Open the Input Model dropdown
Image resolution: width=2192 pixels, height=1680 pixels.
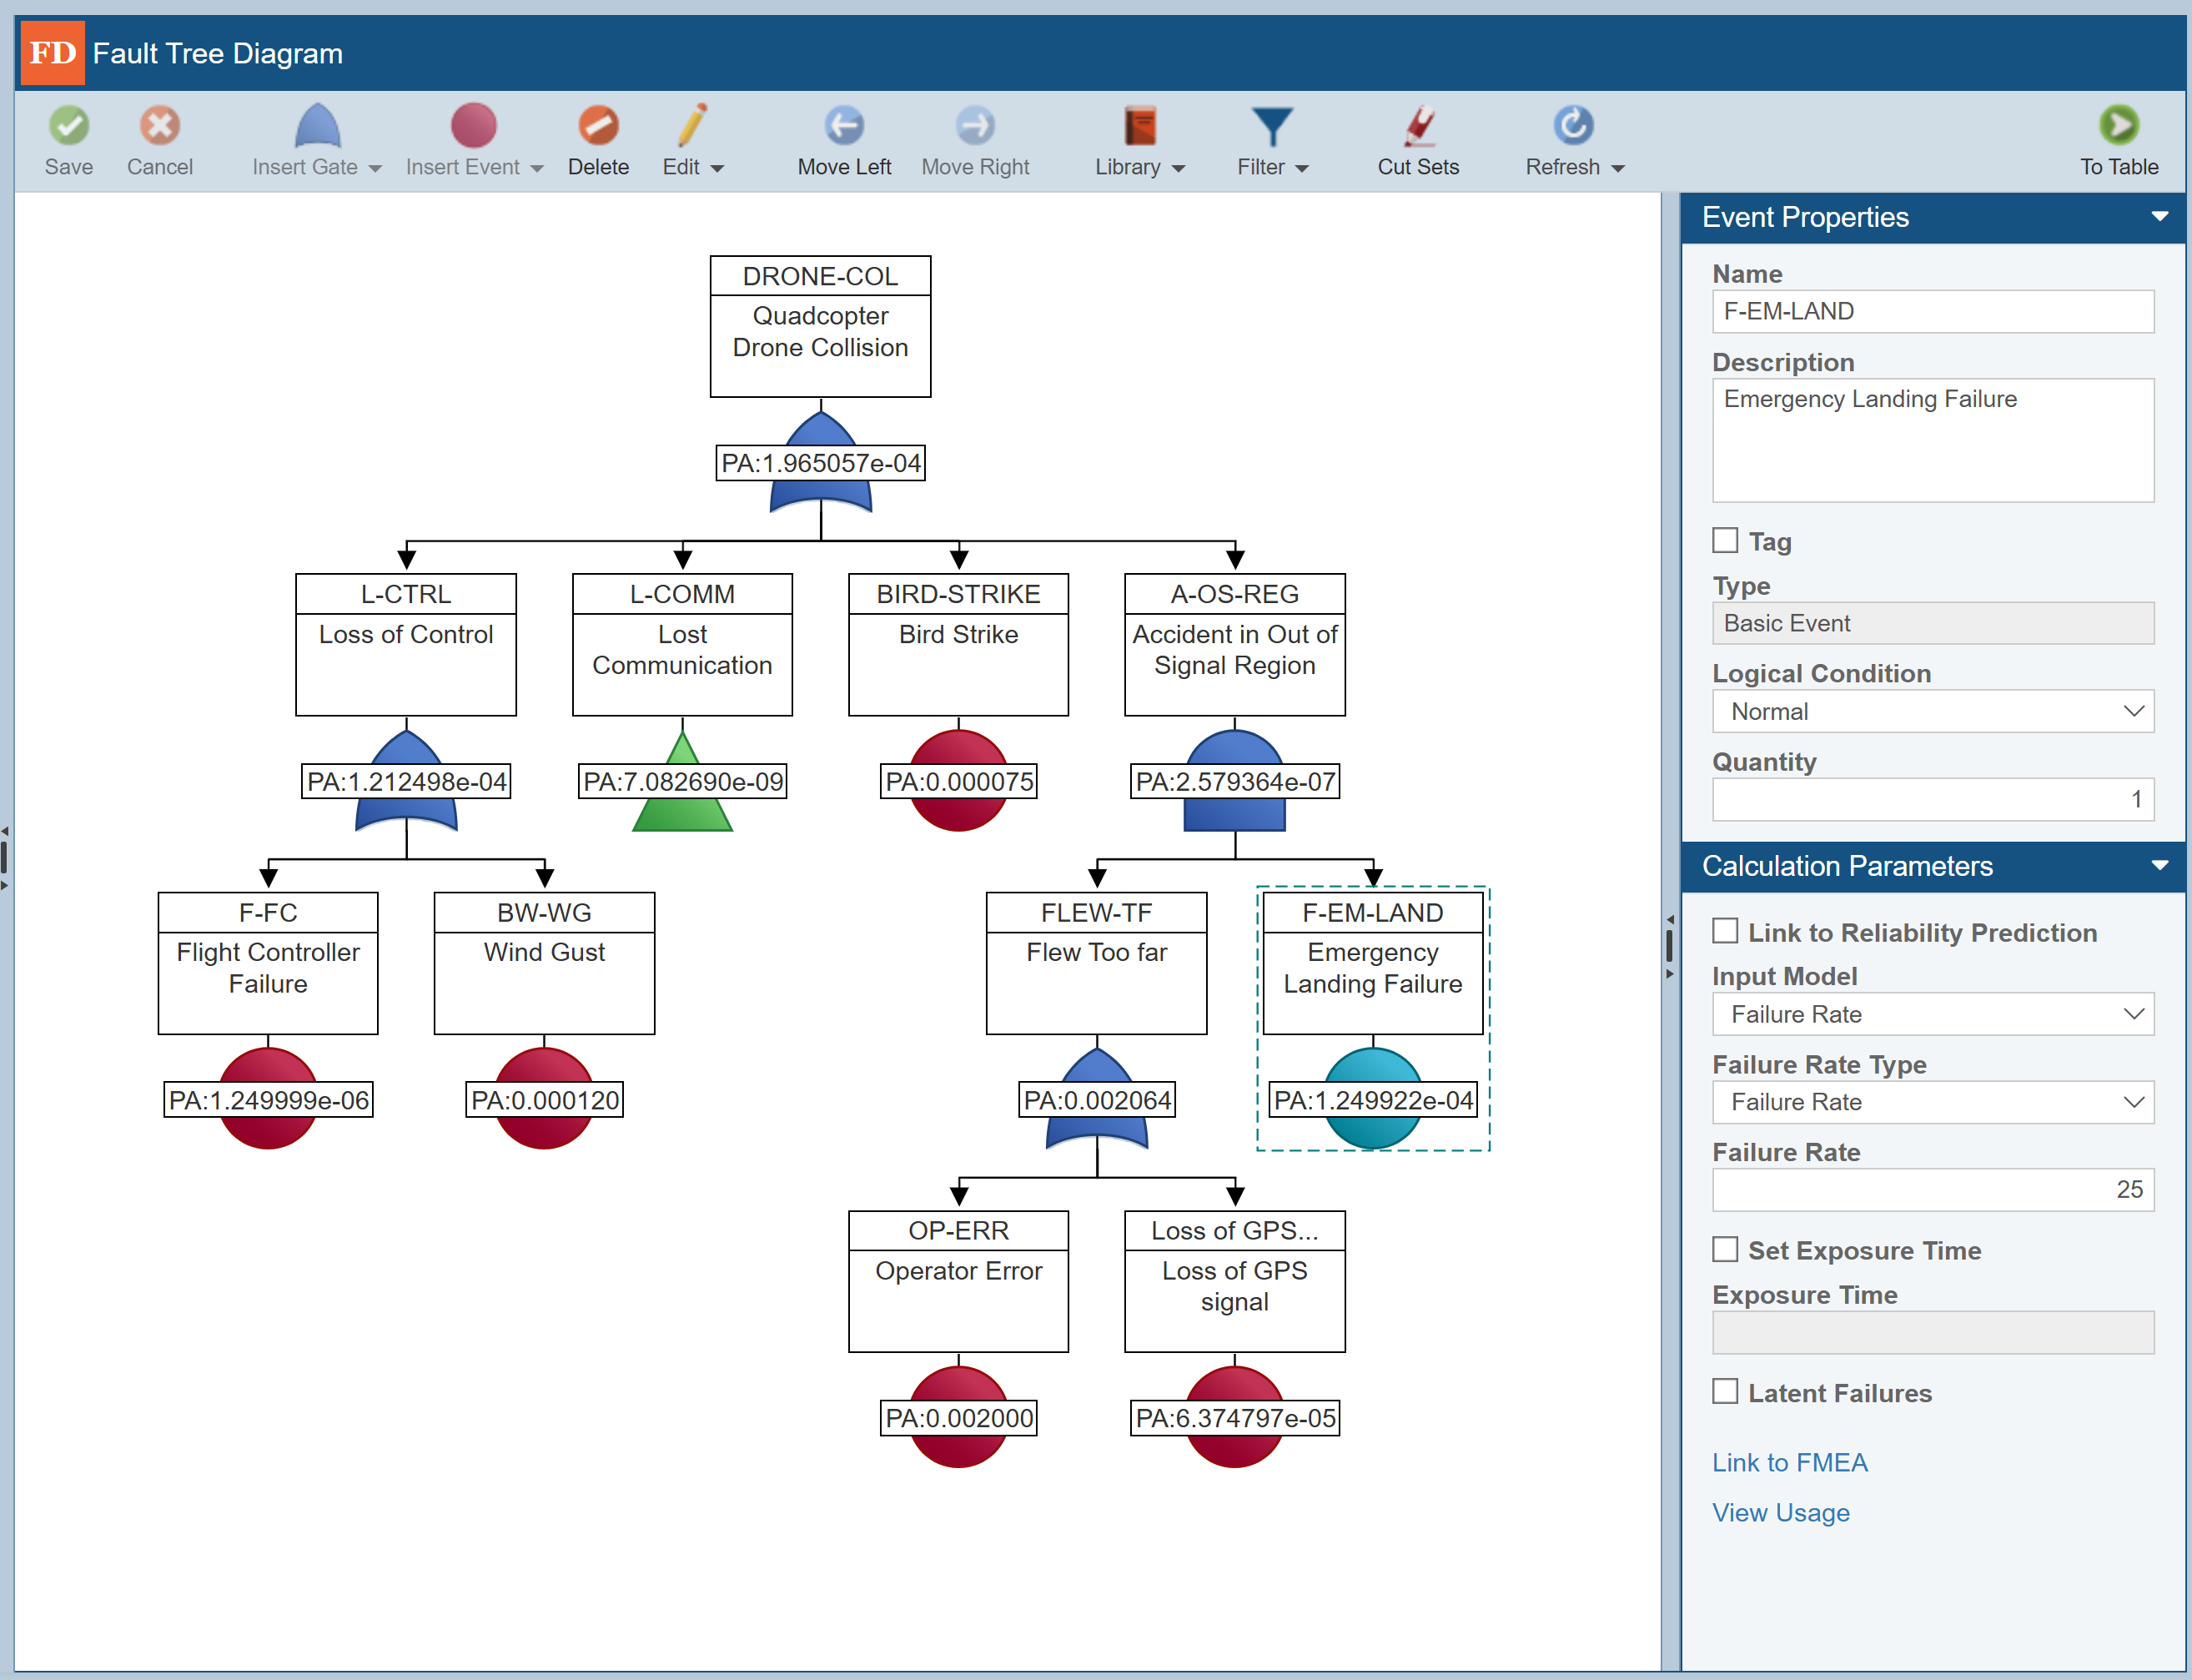[1932, 1014]
